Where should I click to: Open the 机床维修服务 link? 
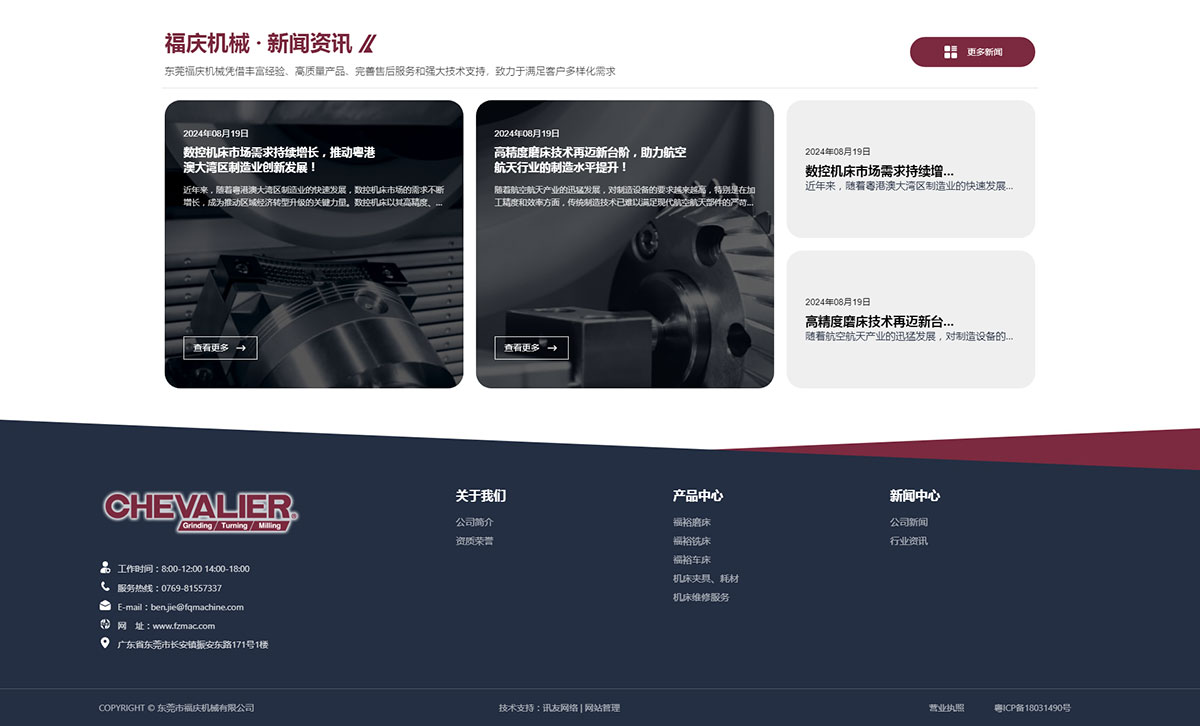point(700,597)
